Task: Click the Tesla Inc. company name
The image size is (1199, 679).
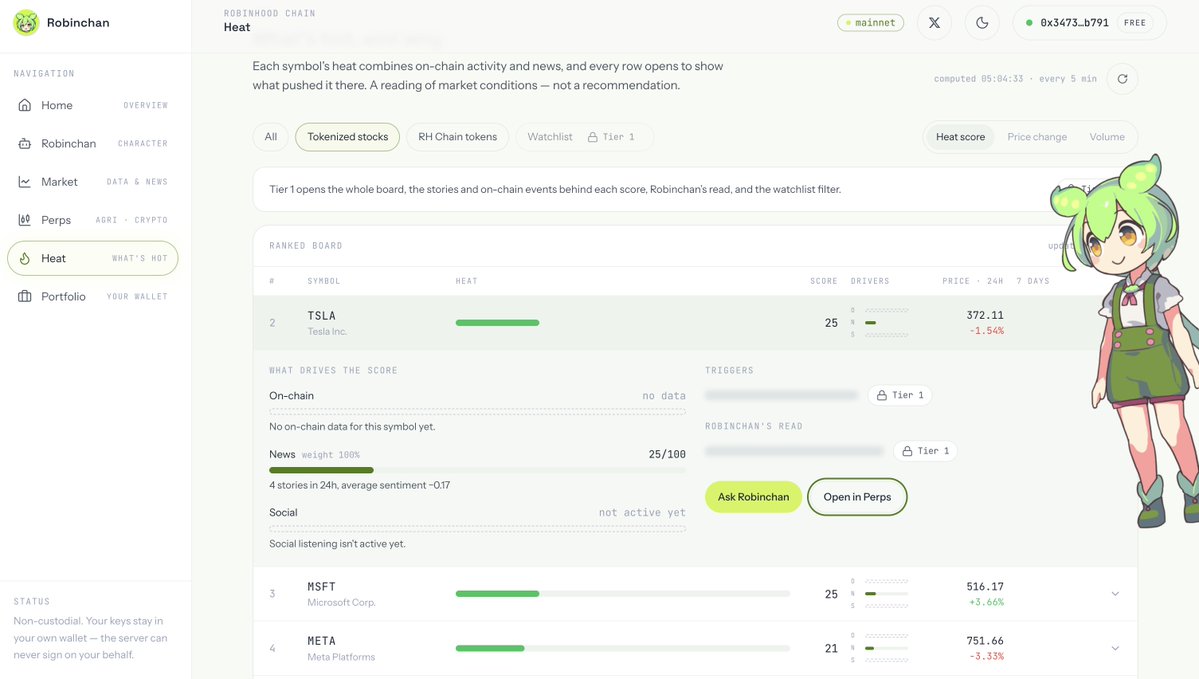Action: [x=327, y=332]
